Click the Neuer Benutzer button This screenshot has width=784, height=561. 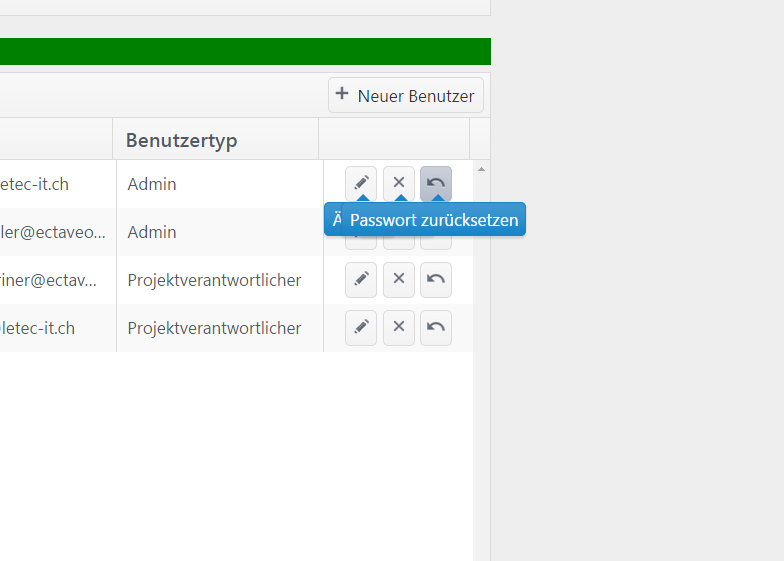point(406,96)
